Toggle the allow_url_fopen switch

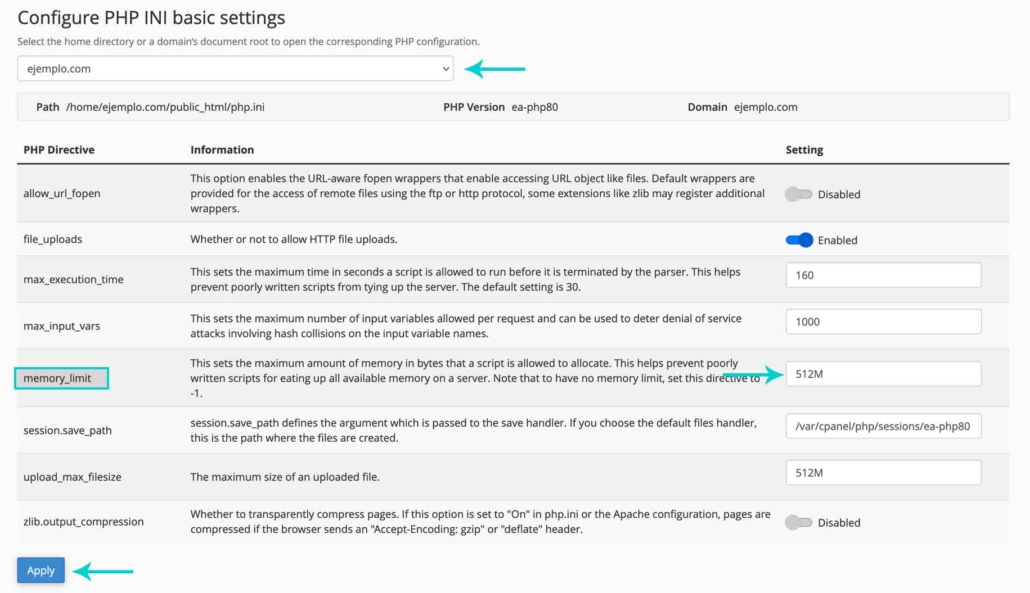798,194
